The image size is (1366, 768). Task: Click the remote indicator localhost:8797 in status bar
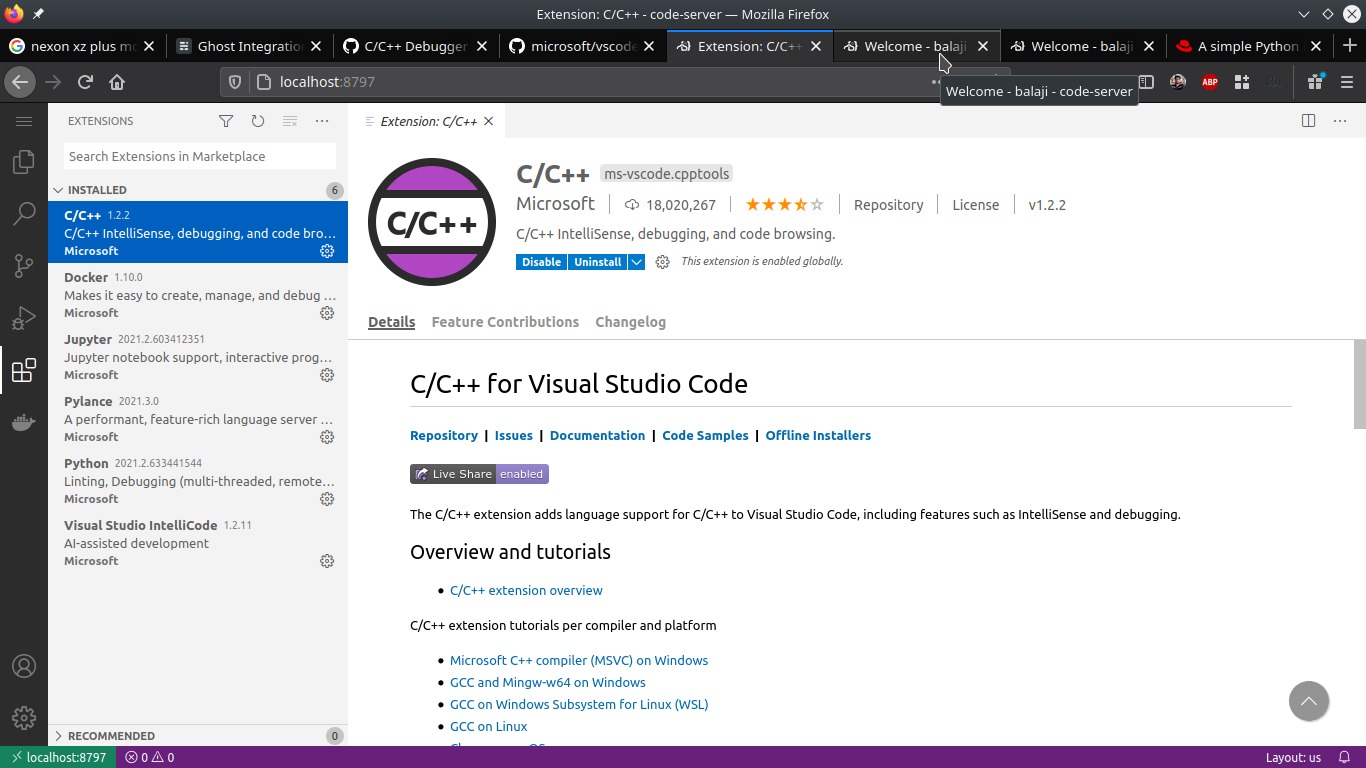[58, 757]
